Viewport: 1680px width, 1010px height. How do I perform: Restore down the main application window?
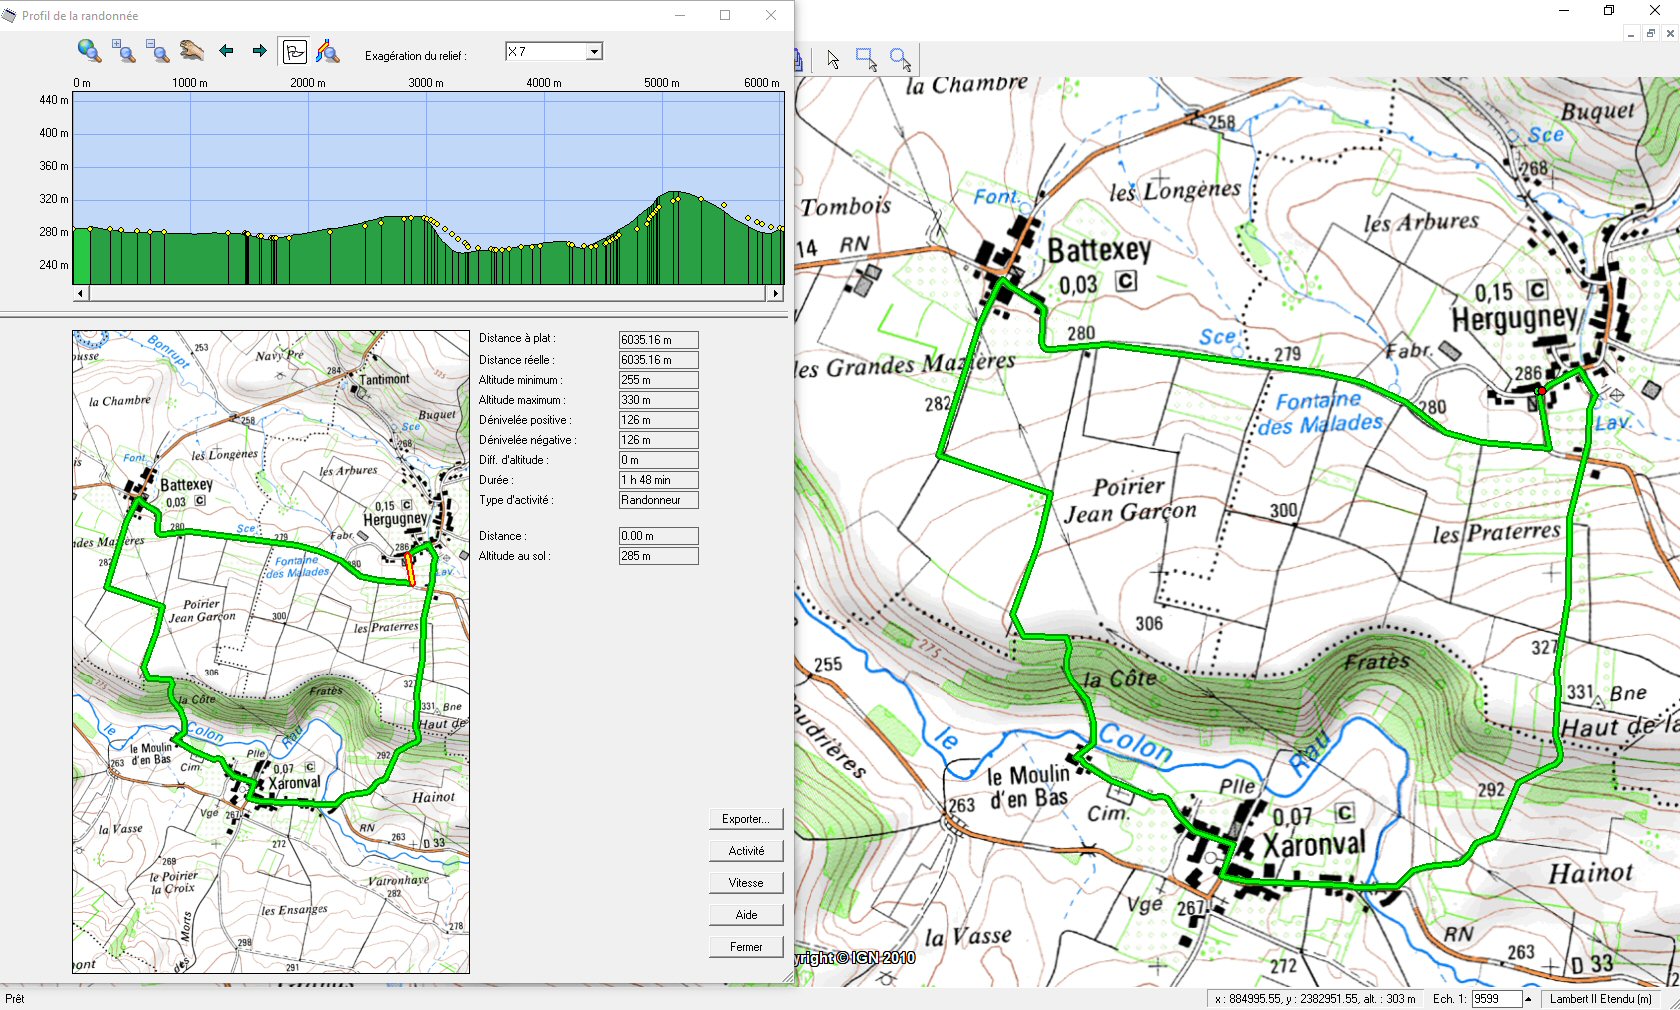[x=1609, y=11]
